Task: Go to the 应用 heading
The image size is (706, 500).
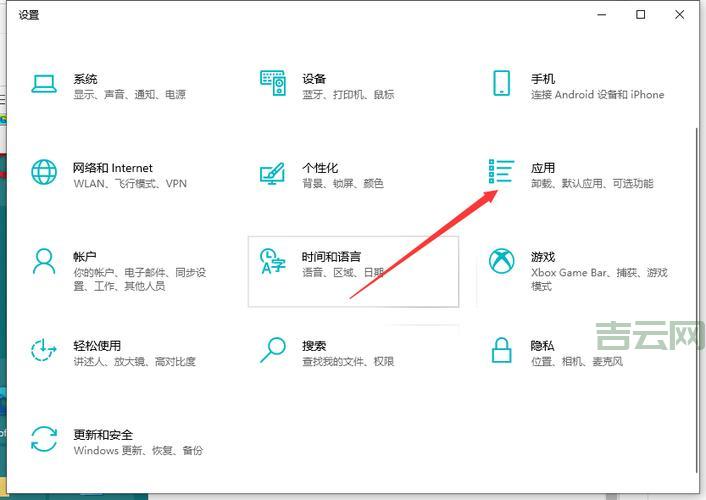Action: [543, 168]
